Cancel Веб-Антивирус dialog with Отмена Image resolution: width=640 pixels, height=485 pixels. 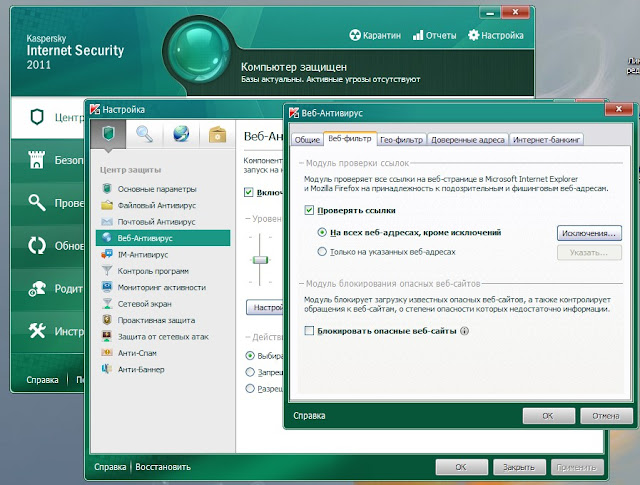(606, 416)
